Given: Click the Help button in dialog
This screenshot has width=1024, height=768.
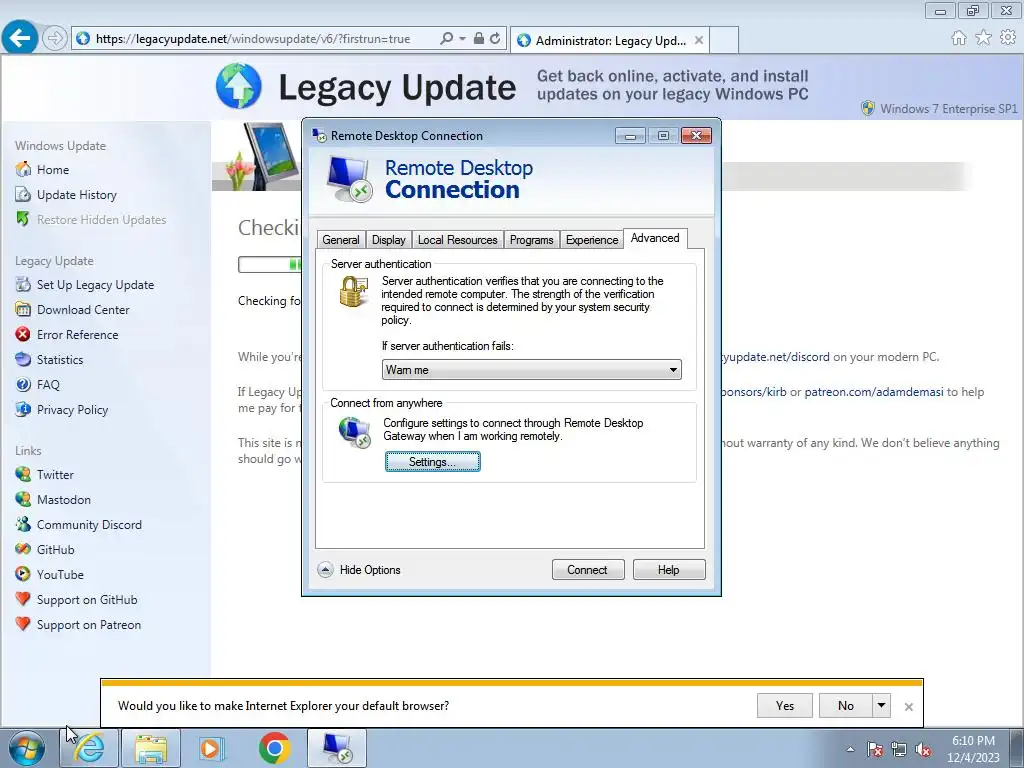Looking at the screenshot, I should tap(669, 569).
